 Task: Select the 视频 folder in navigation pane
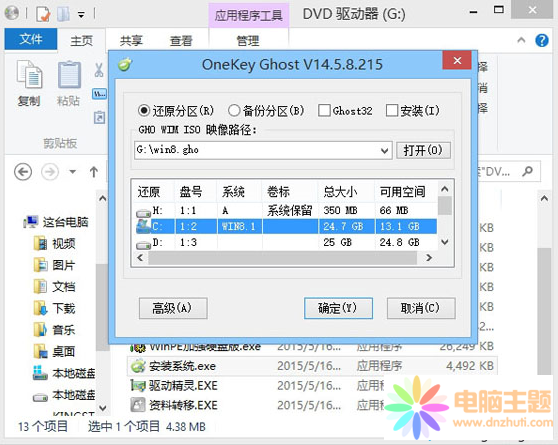(55, 244)
